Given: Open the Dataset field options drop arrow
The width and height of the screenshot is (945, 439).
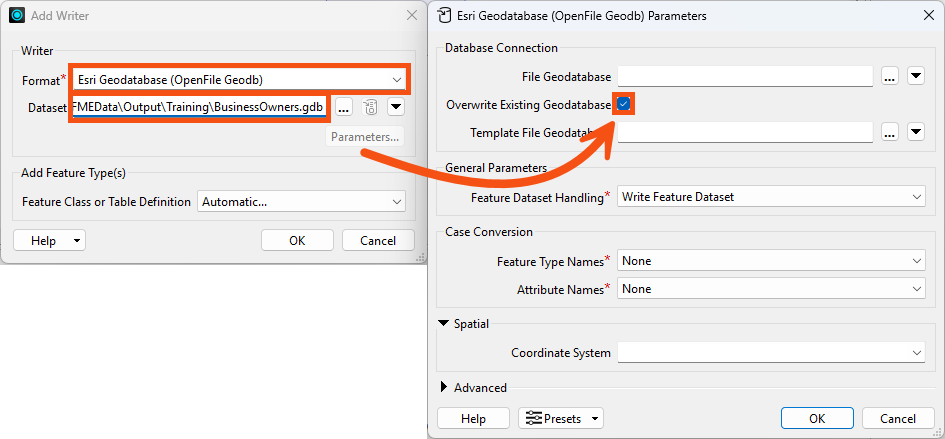Looking at the screenshot, I should pos(396,108).
